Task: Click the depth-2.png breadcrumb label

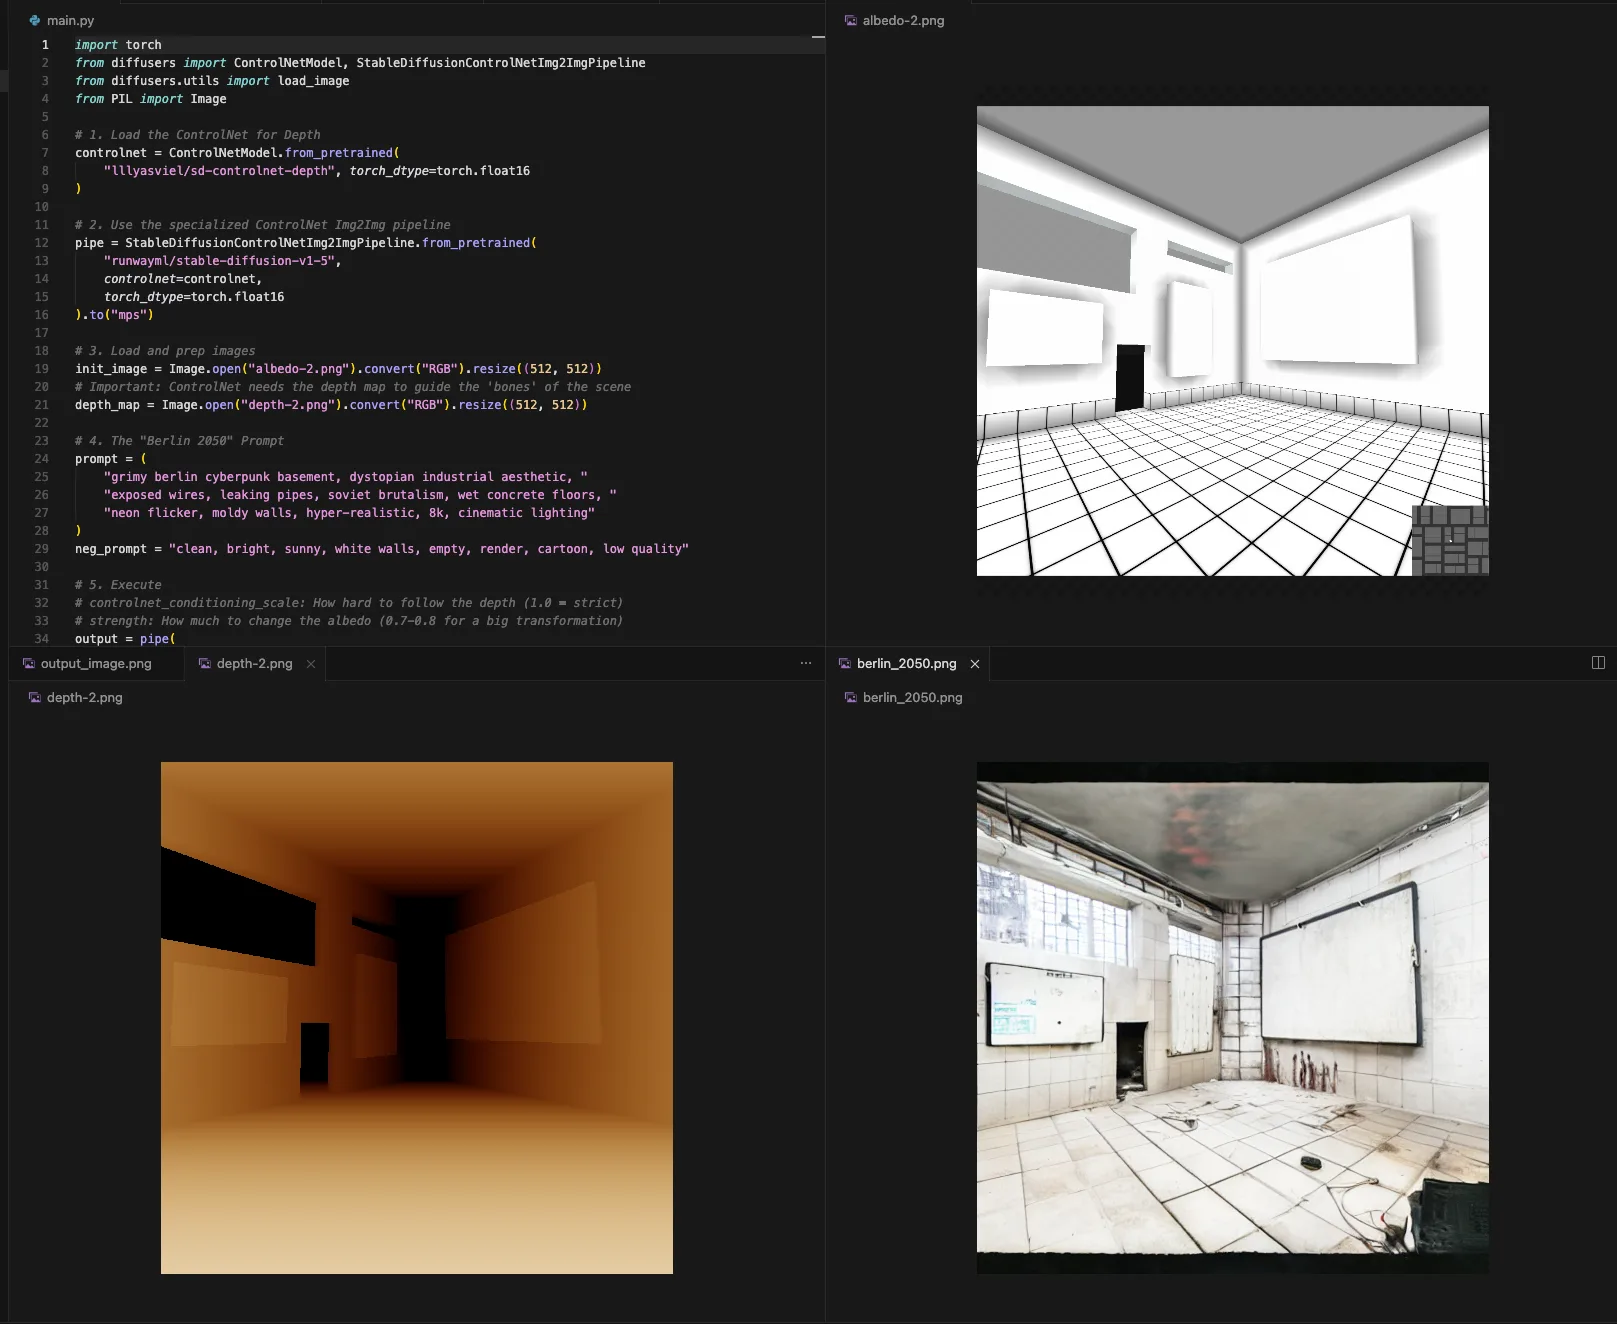Action: pyautogui.click(x=84, y=697)
